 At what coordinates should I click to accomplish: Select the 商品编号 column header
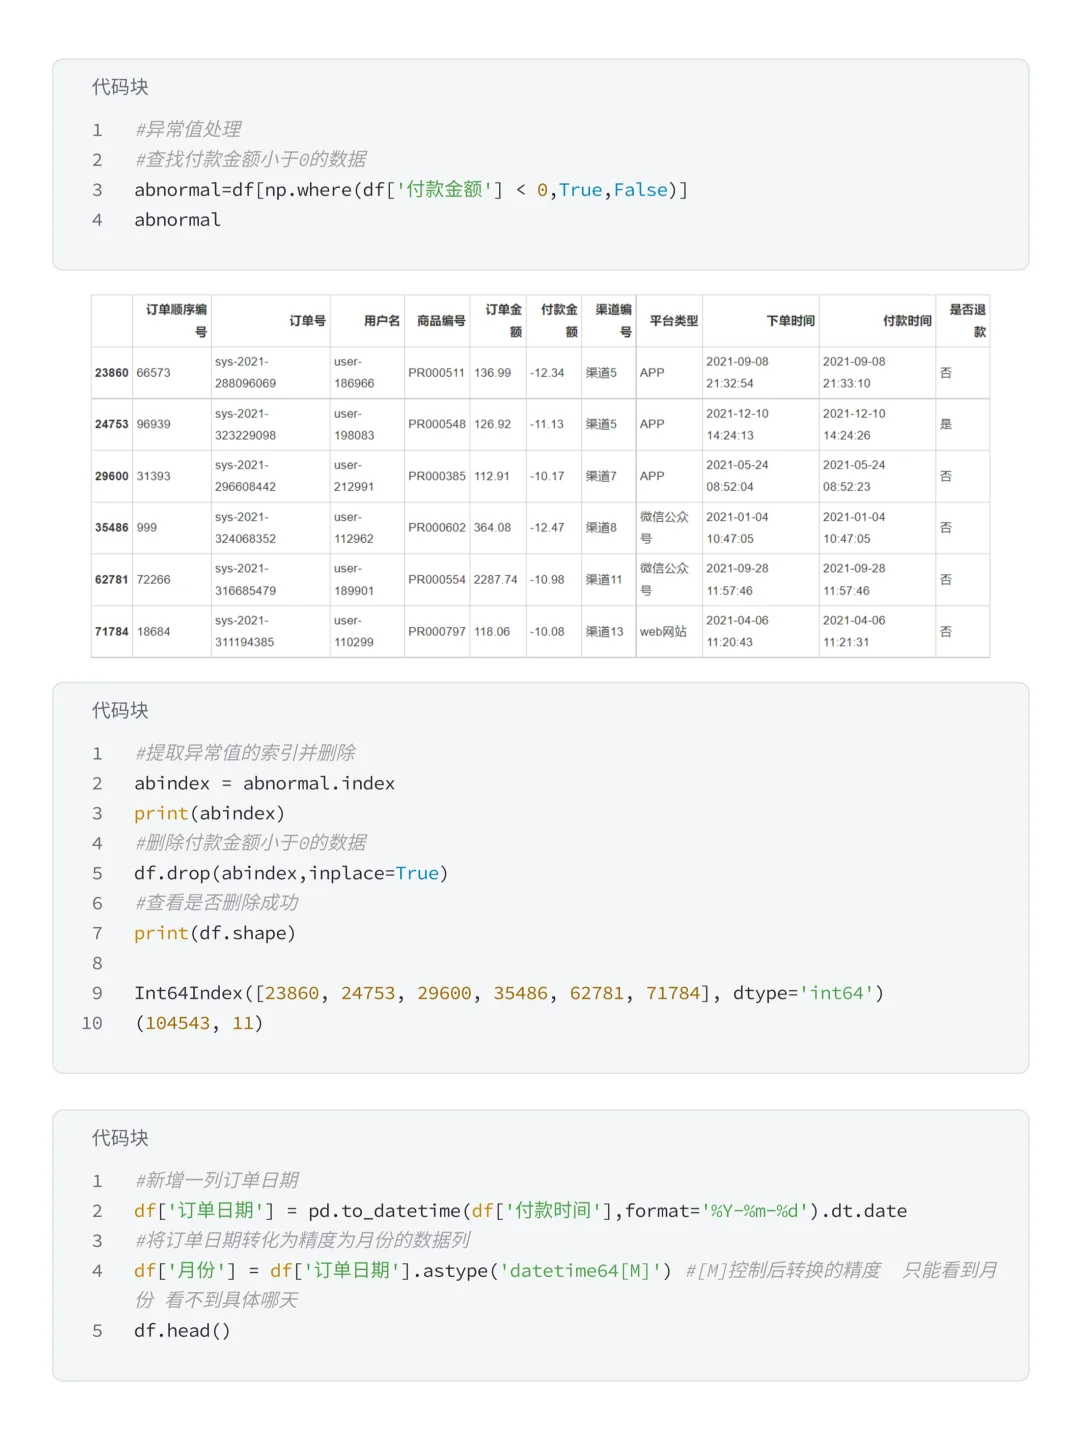pos(441,321)
